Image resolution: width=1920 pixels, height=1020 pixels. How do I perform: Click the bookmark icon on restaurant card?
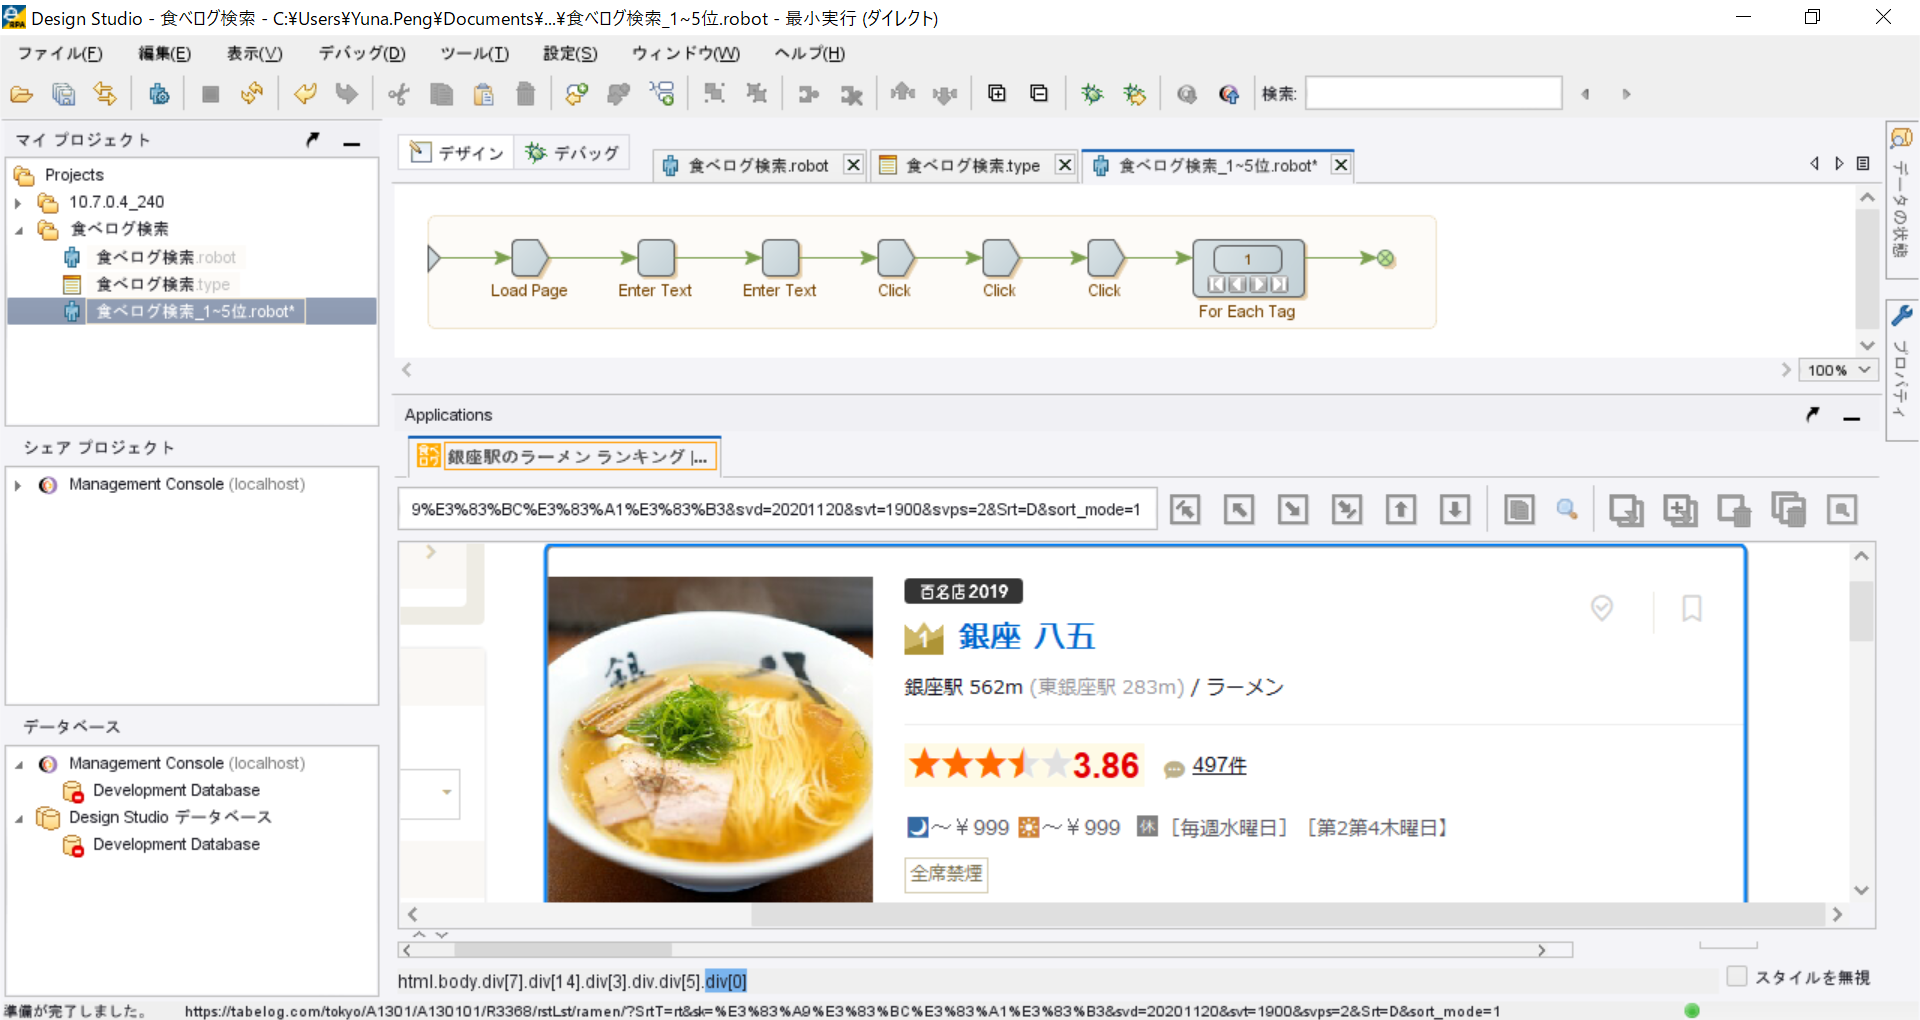pyautogui.click(x=1691, y=608)
